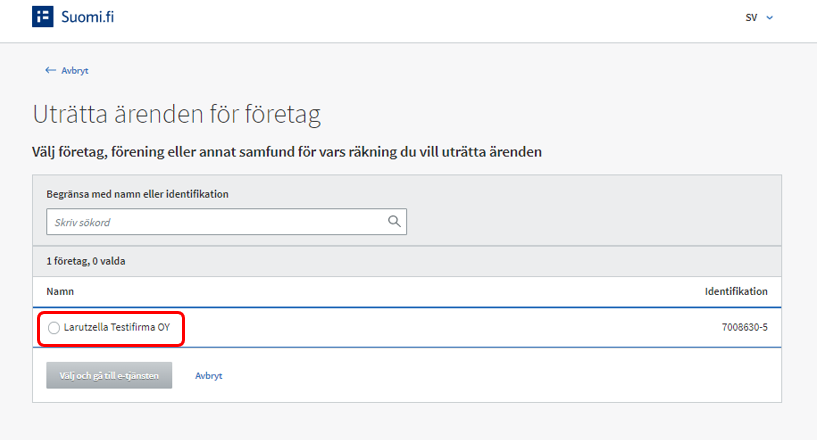817x440 pixels.
Task: Click the magnifying glass search icon
Action: coord(394,221)
